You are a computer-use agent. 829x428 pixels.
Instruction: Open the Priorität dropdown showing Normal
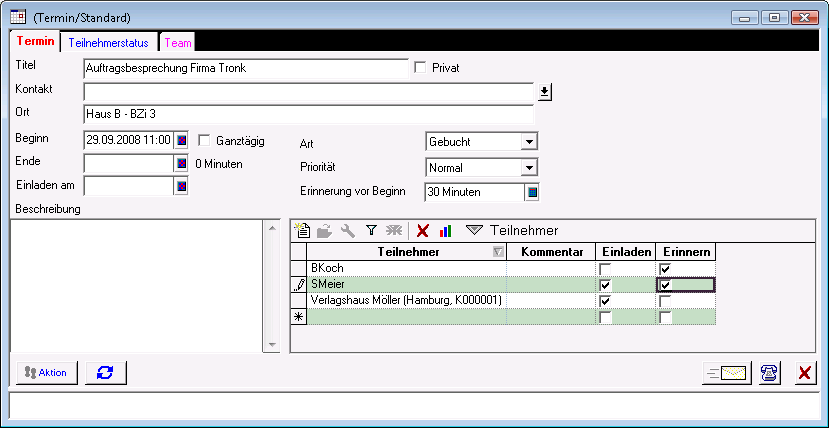pyautogui.click(x=528, y=168)
